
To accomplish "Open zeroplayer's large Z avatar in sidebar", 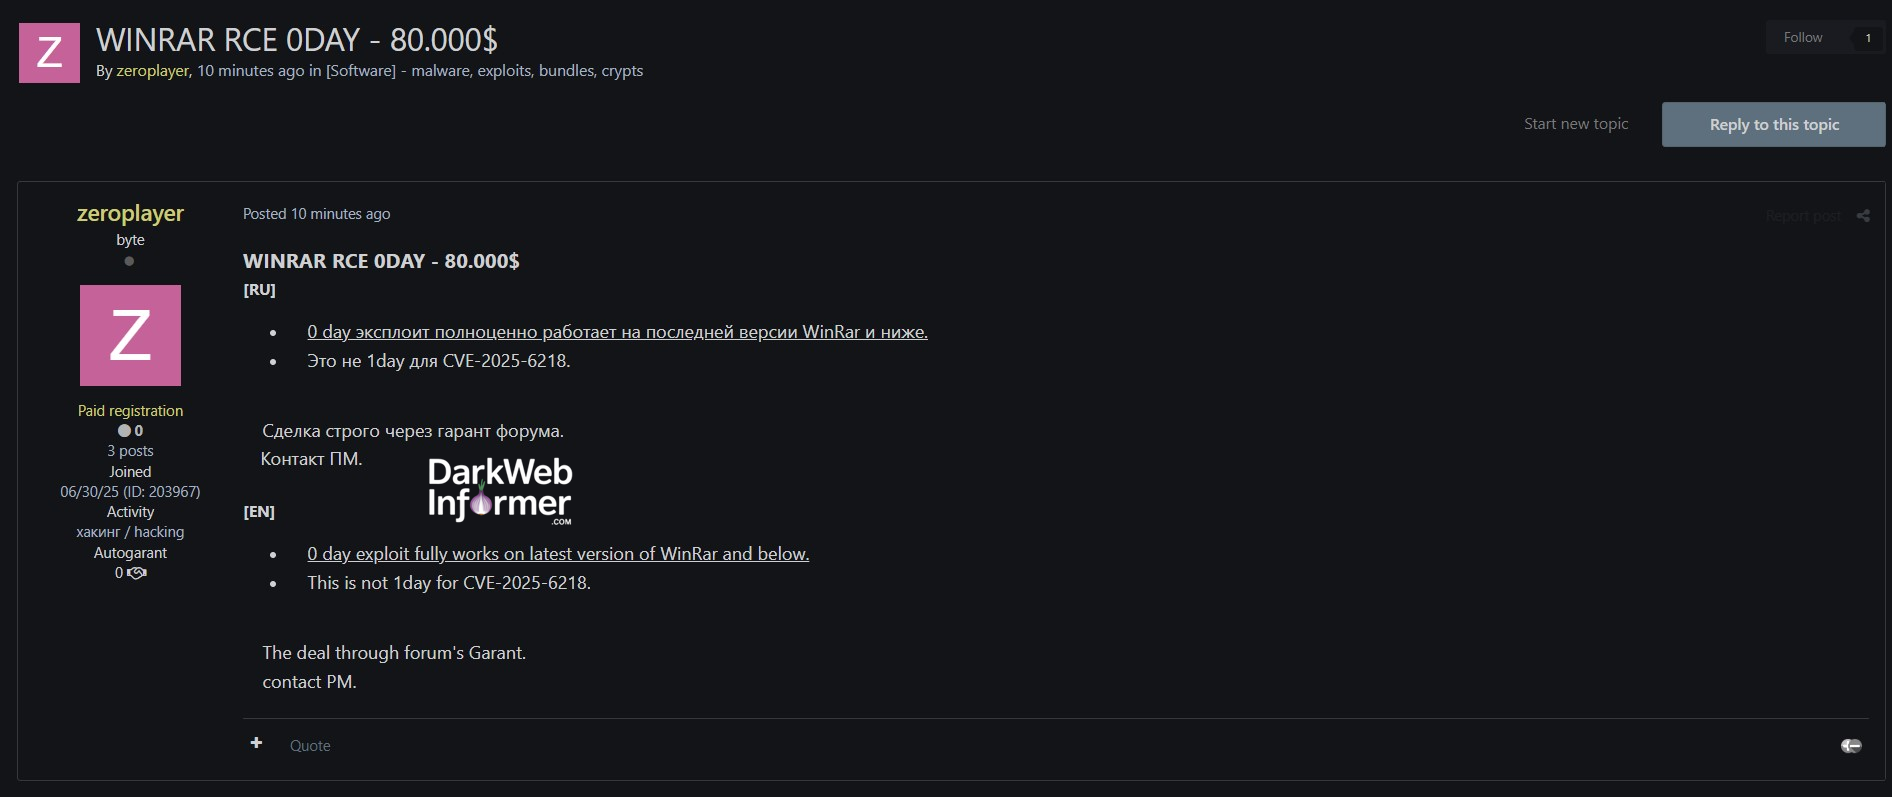I will click(130, 335).
